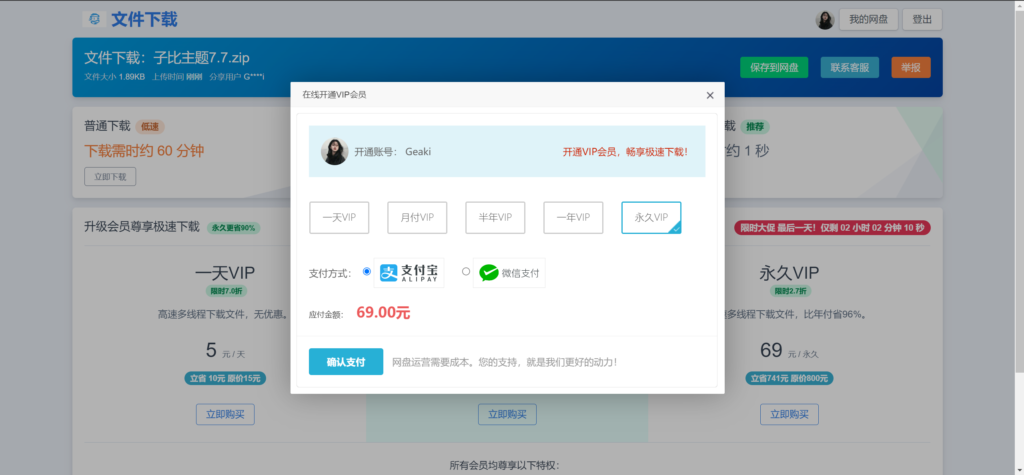Click the WeChat Pay green icon
The width and height of the screenshot is (1024, 475).
[489, 272]
